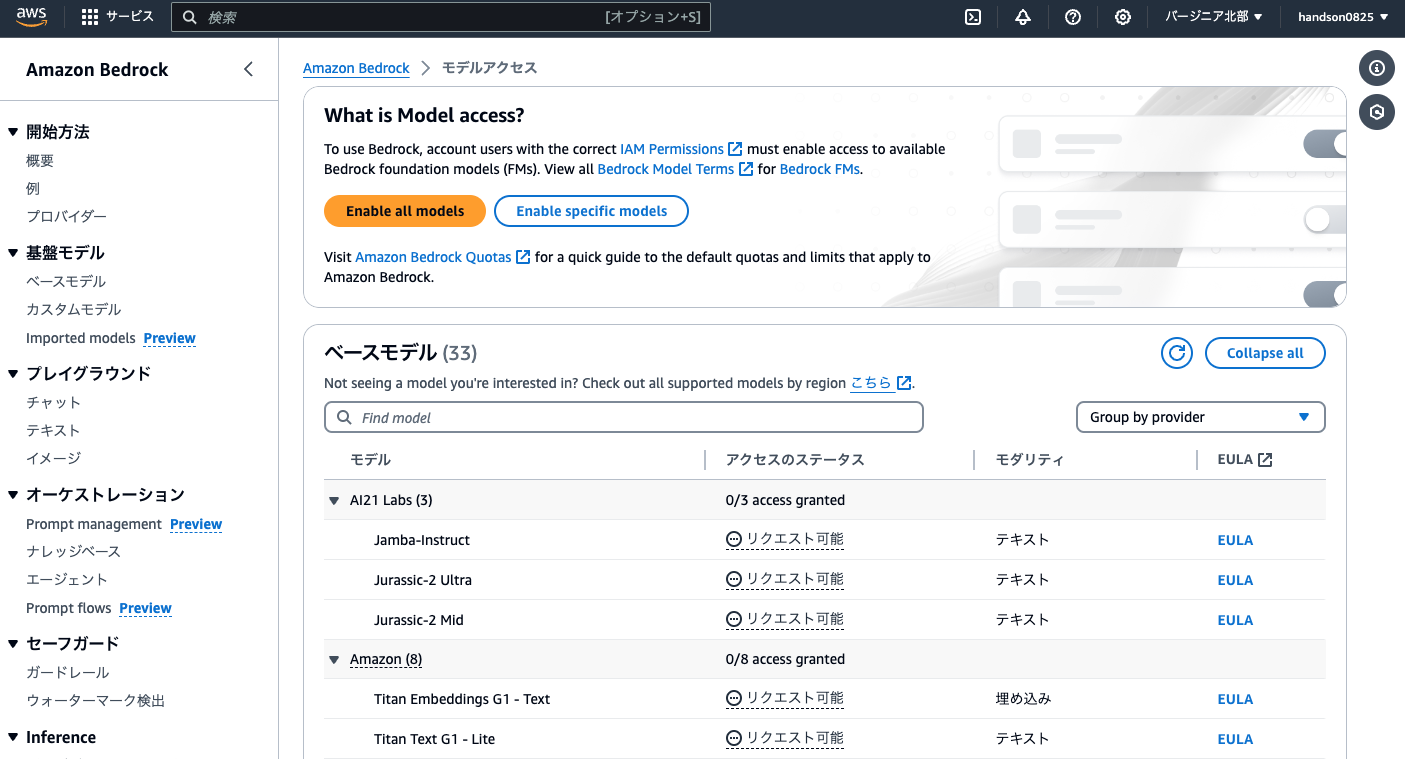This screenshot has height=759, width=1405.
Task: Open Prompt management in the sidebar
Action: [94, 524]
